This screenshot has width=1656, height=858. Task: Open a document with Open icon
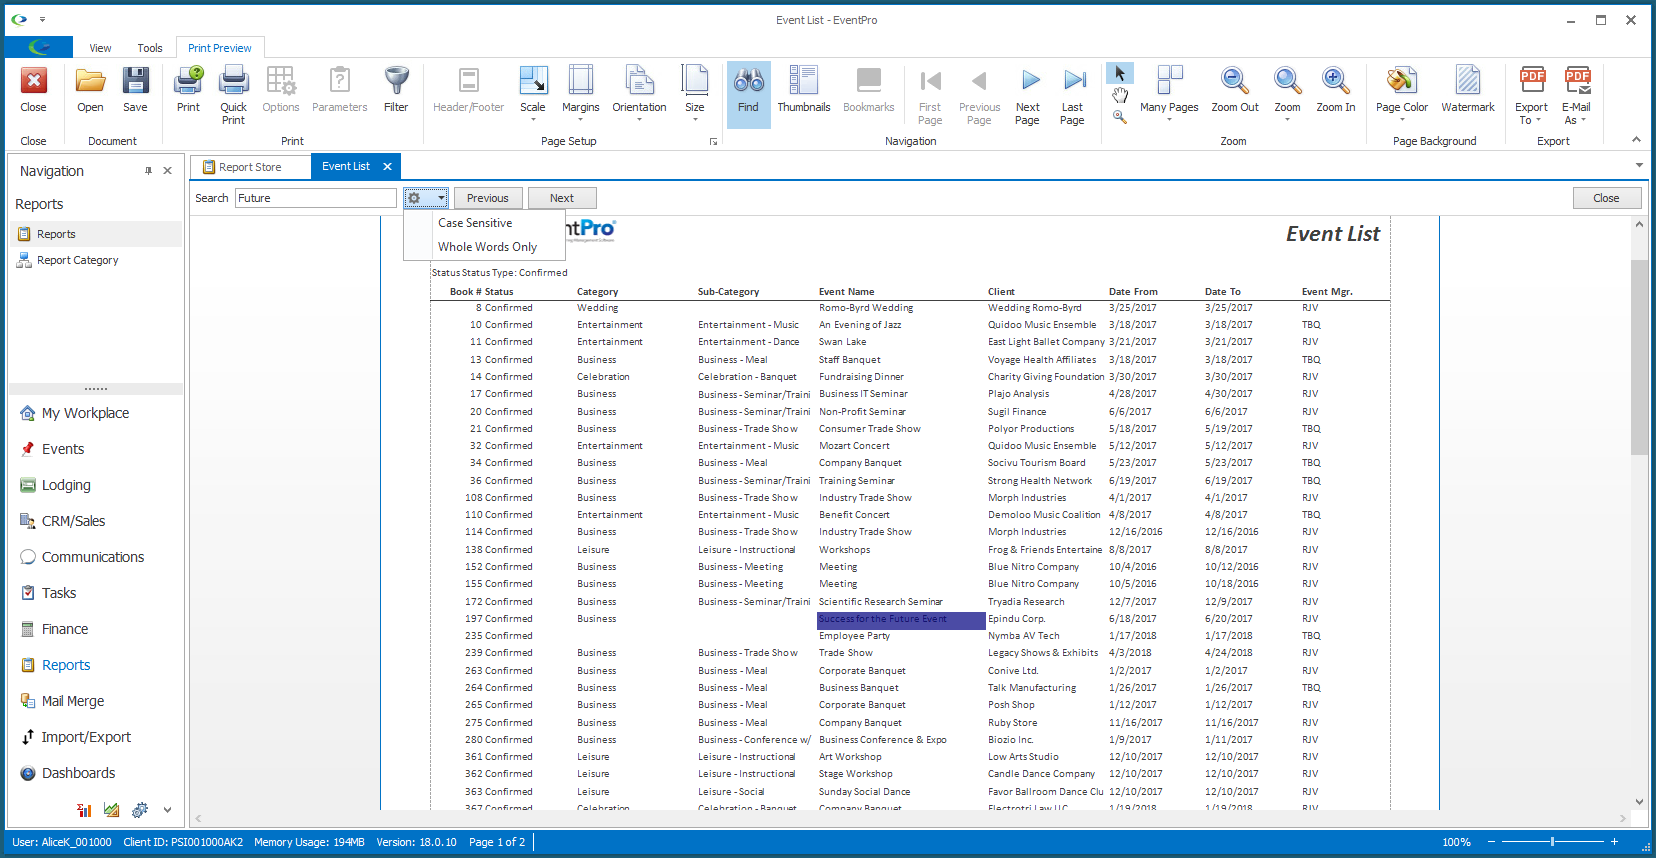point(90,90)
